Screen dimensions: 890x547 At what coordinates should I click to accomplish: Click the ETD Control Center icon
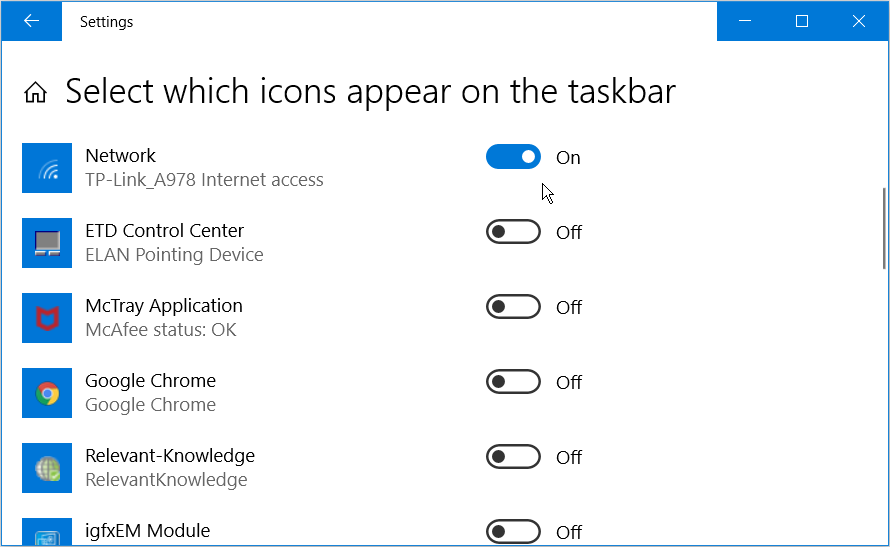click(x=47, y=243)
